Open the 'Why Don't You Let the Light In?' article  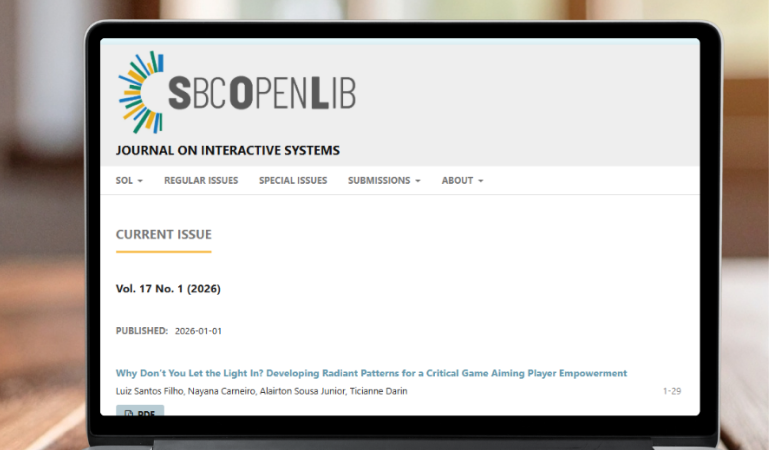point(371,373)
